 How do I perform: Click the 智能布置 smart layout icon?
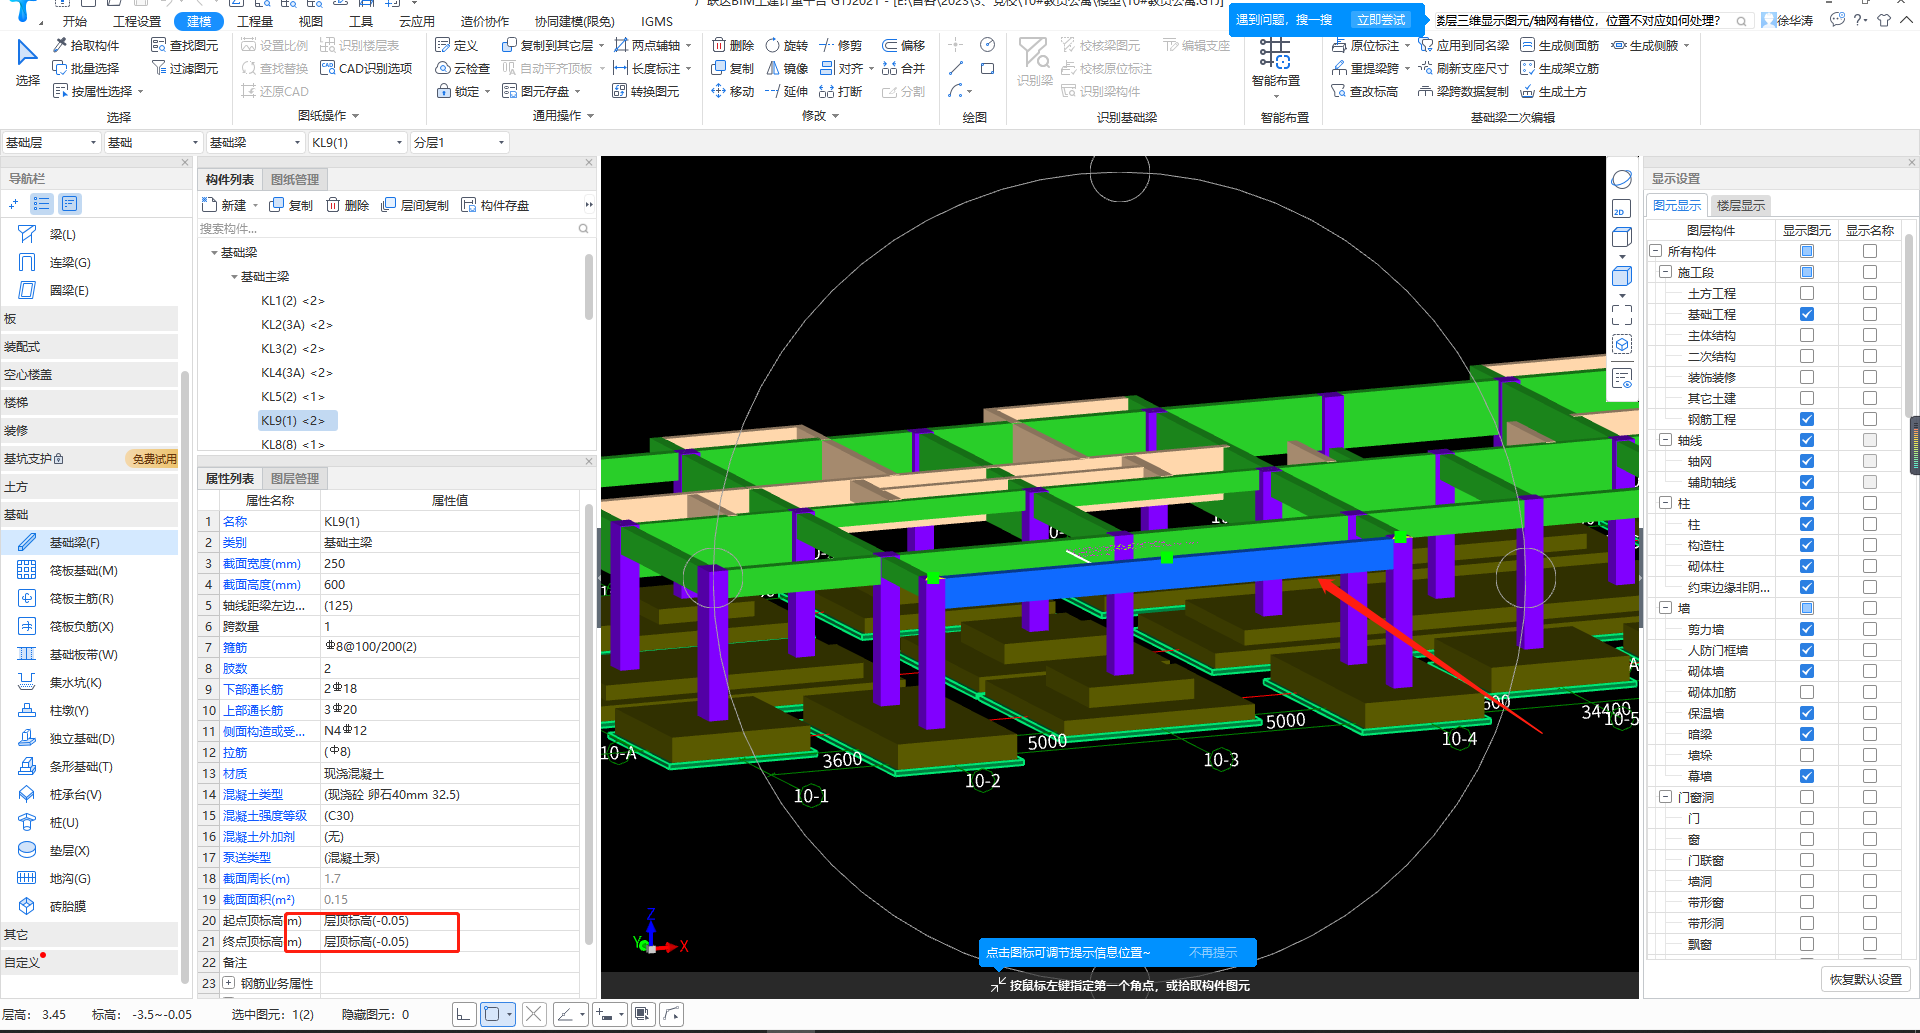(1275, 53)
